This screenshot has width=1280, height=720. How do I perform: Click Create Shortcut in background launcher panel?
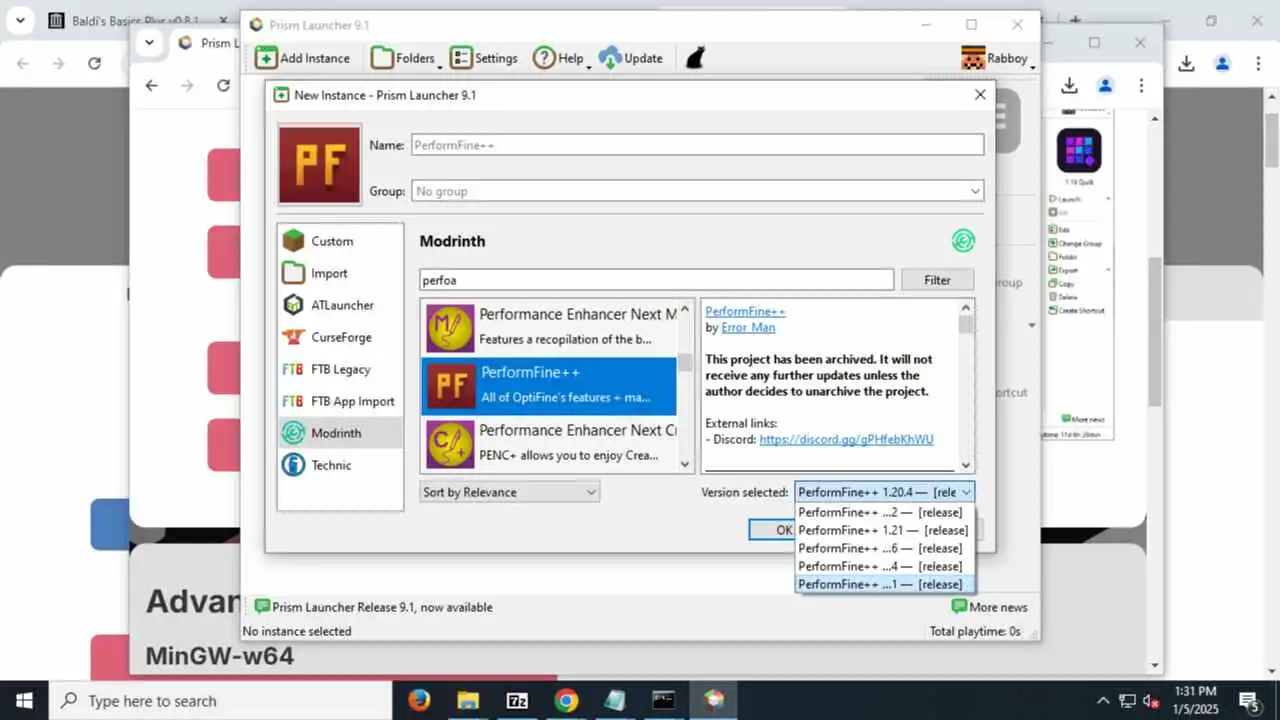(x=1078, y=310)
